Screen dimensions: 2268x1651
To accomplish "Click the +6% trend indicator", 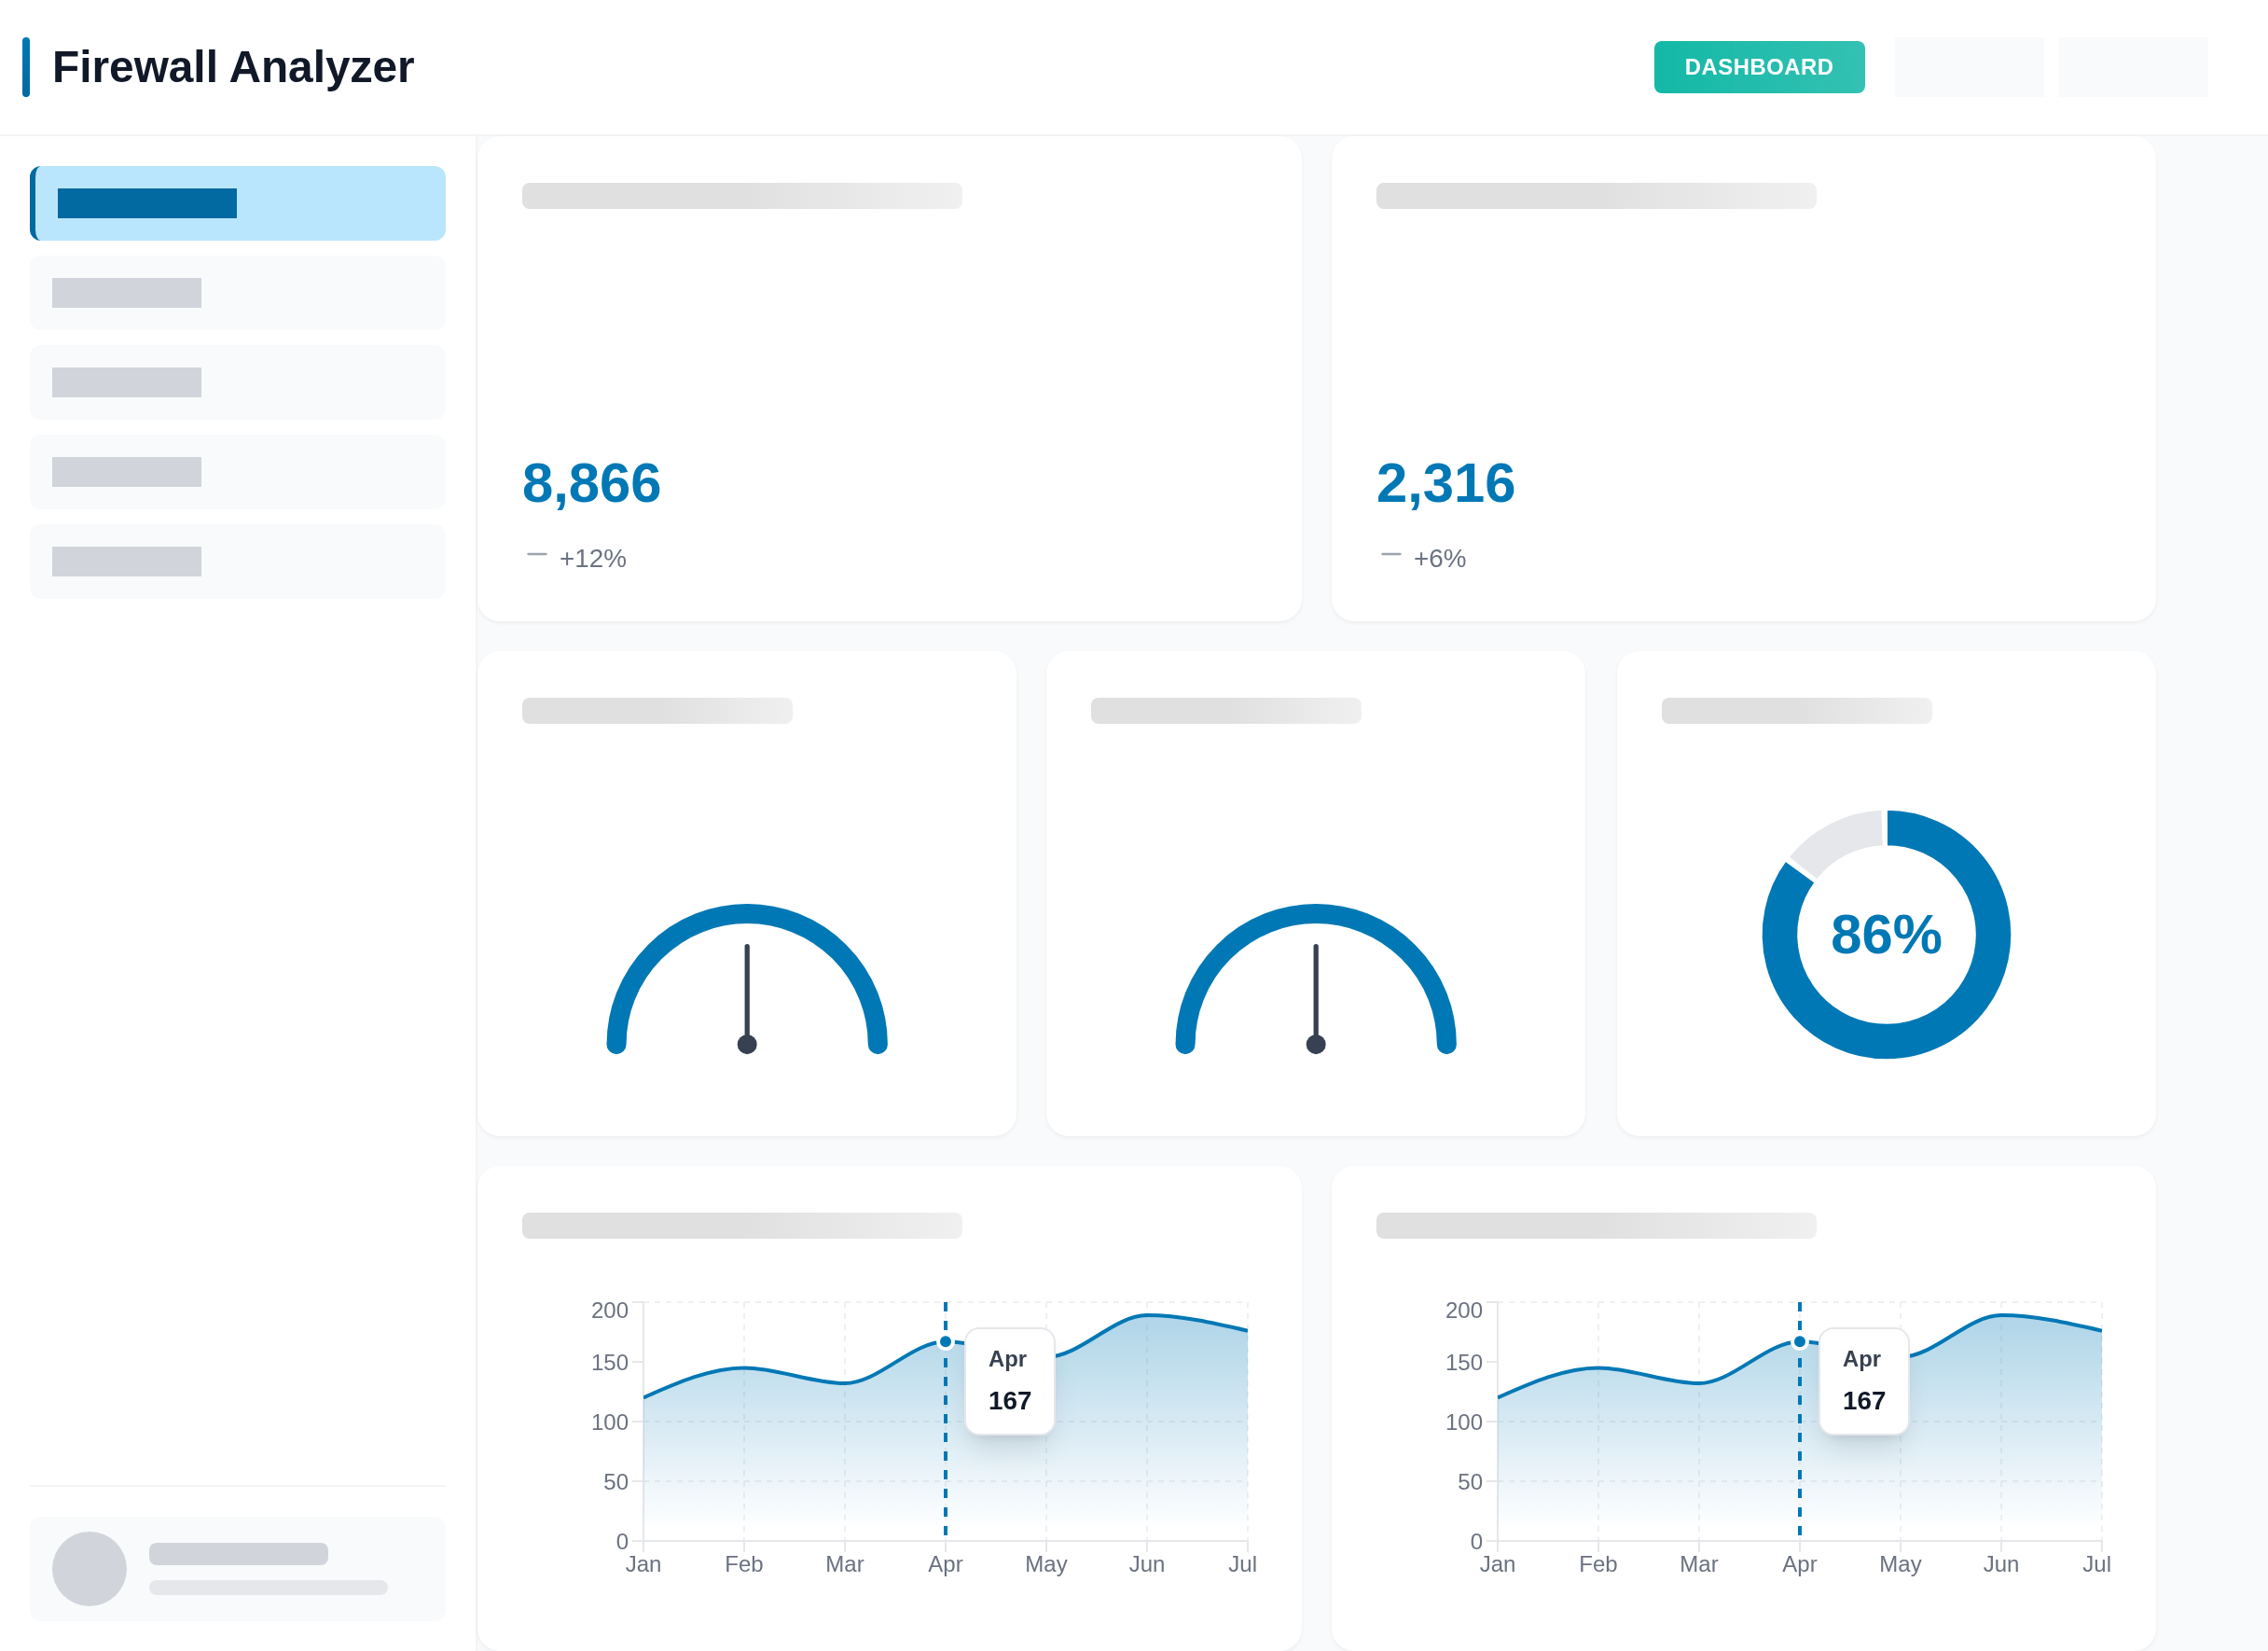I will click(1438, 558).
